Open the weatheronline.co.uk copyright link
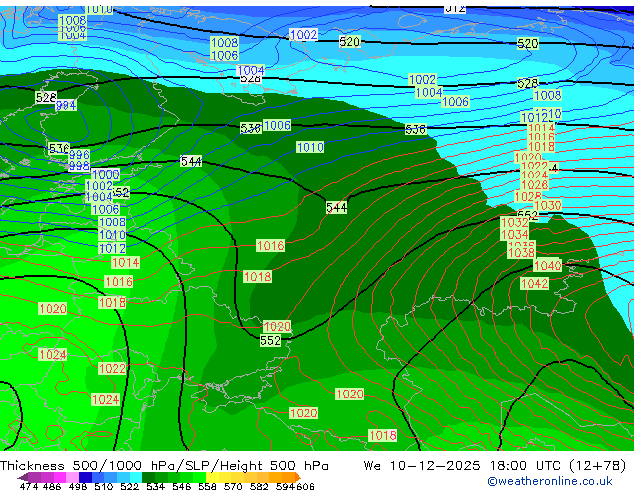Image resolution: width=634 pixels, height=490 pixels. coord(550,481)
